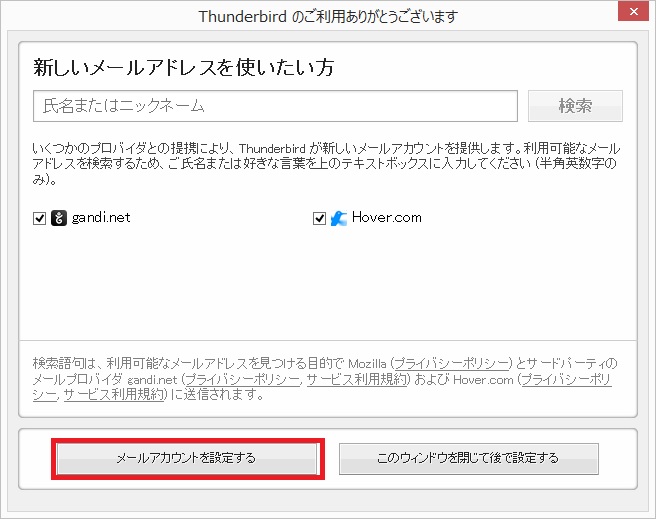Focus the 氏名またはニックネーム text field
The width and height of the screenshot is (656, 519).
point(275,105)
